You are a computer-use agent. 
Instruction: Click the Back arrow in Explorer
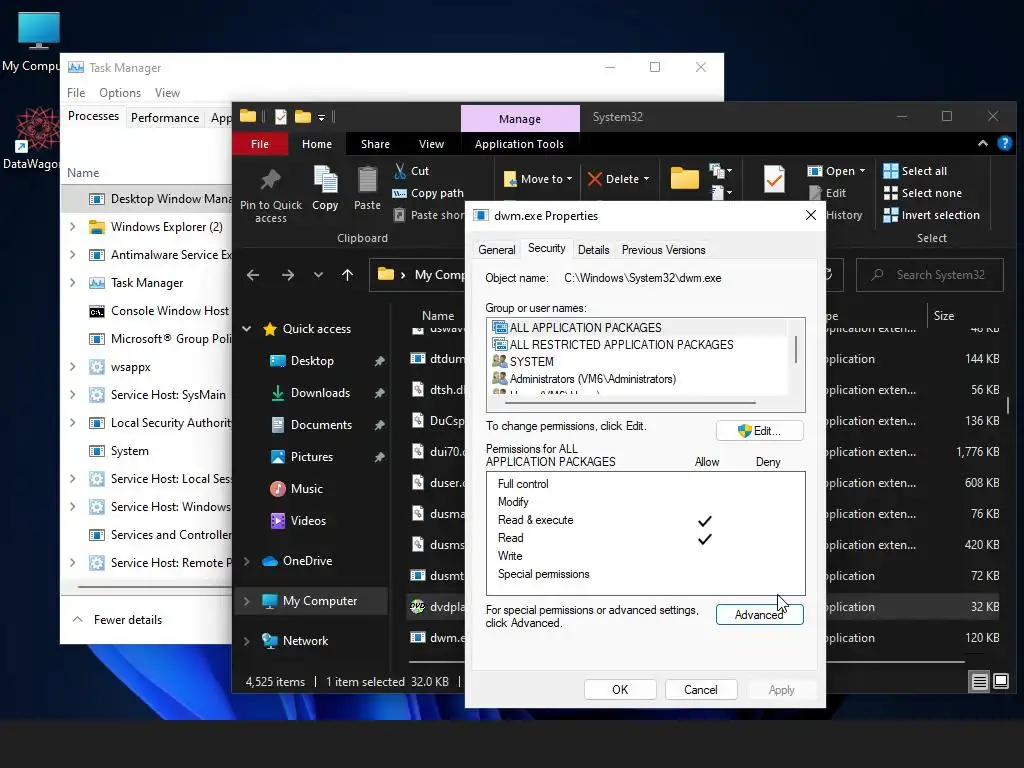tap(253, 276)
